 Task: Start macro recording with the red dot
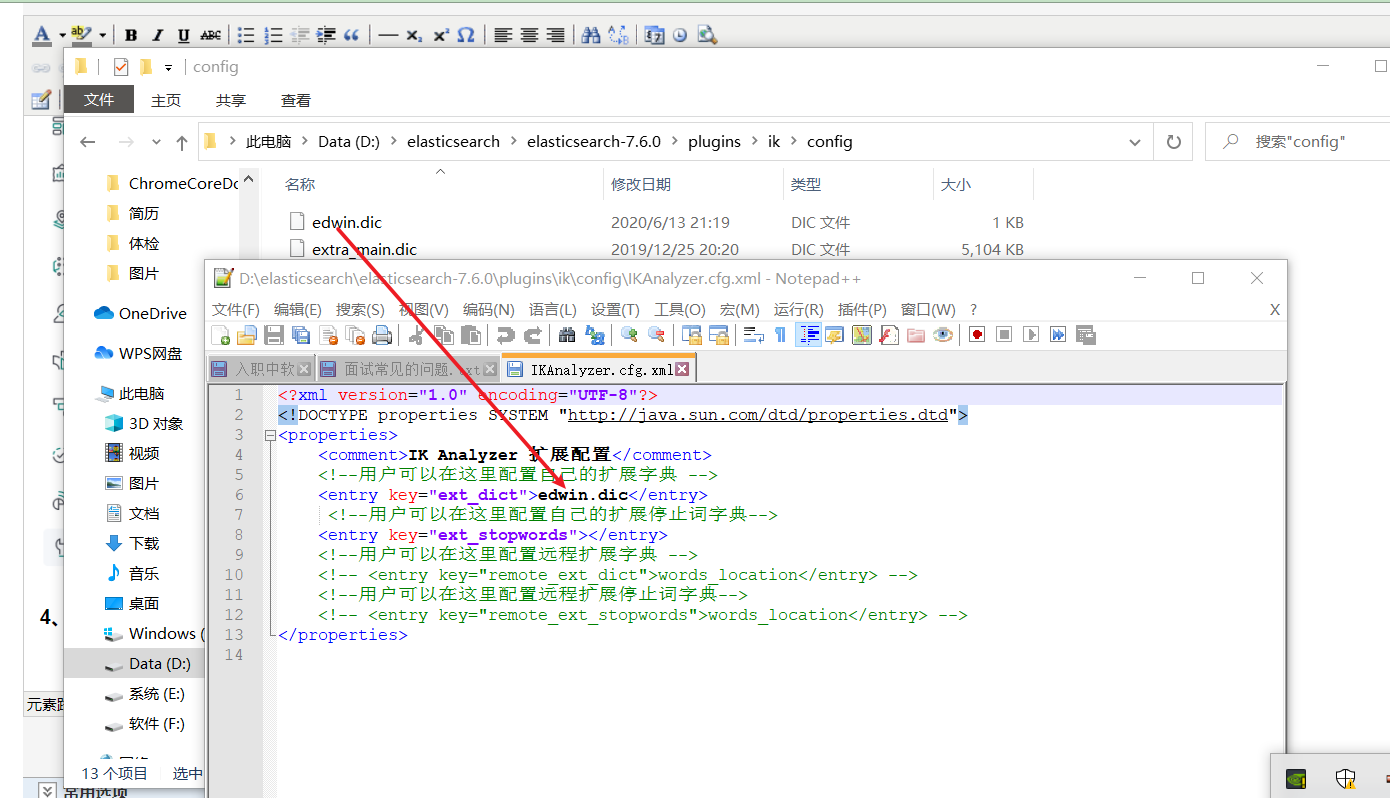[x=977, y=335]
